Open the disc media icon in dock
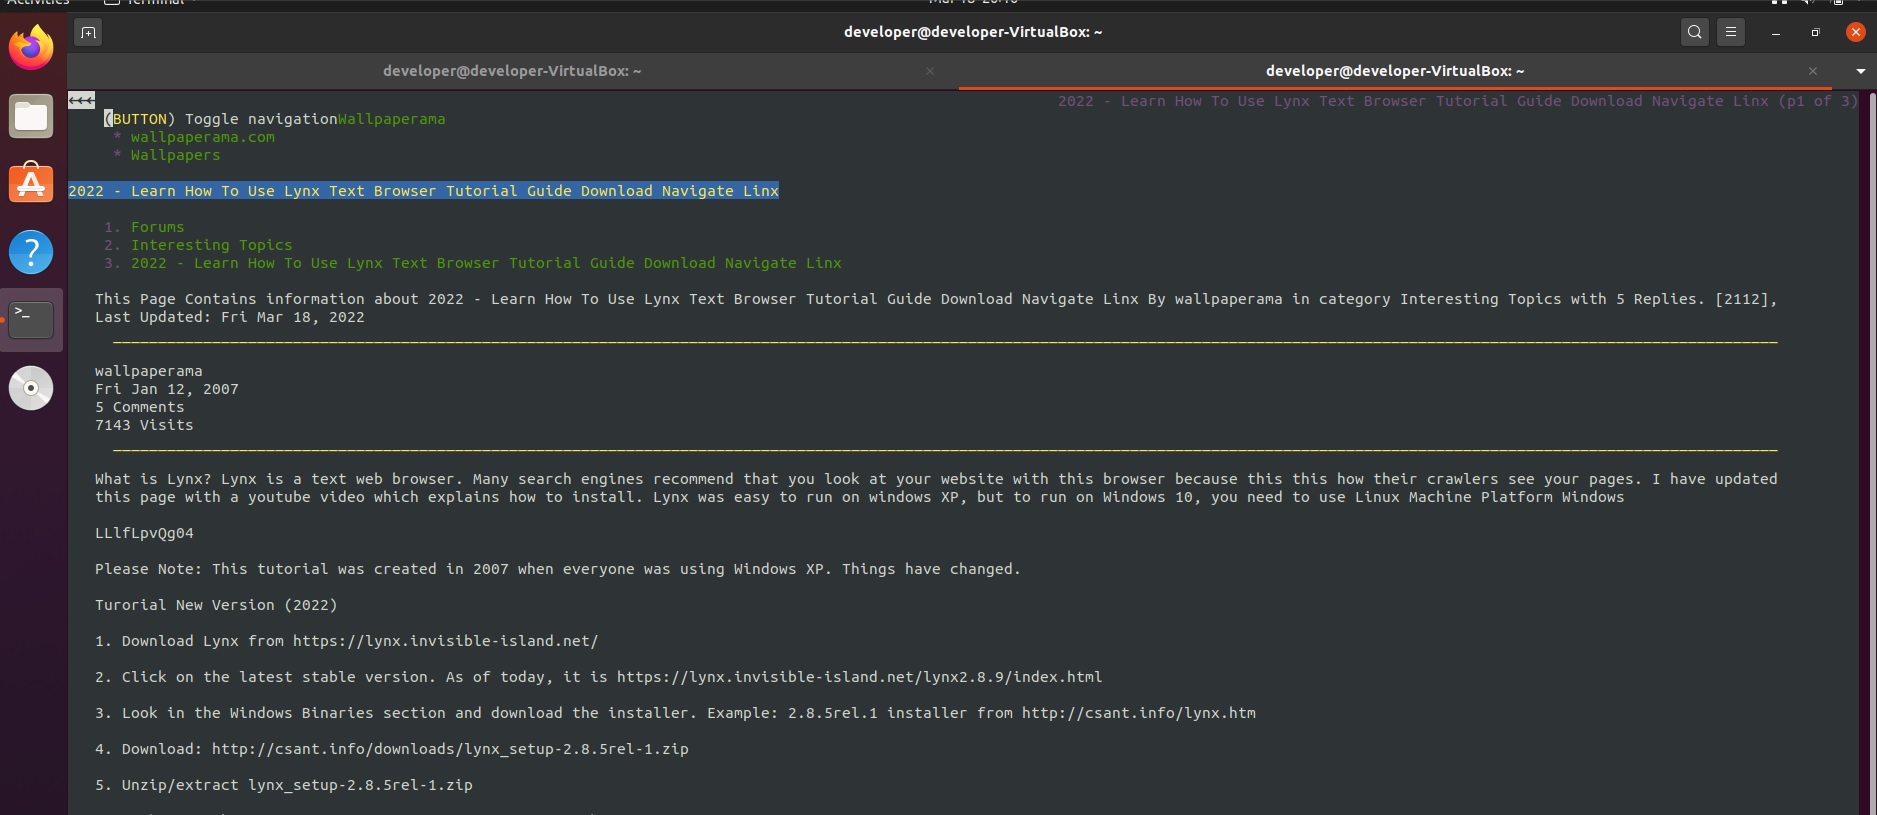Screen dimensions: 1877x815 [x=31, y=388]
